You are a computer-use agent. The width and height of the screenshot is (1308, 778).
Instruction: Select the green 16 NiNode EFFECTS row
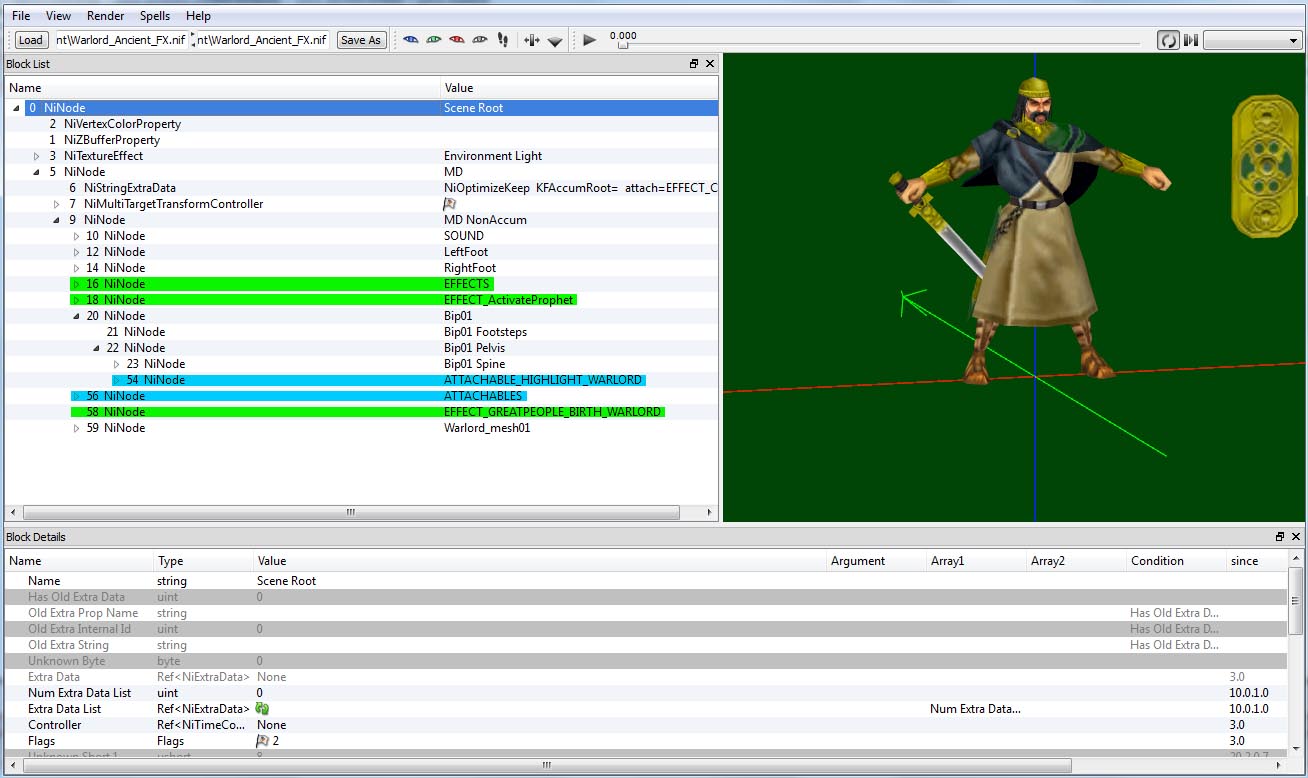361,284
